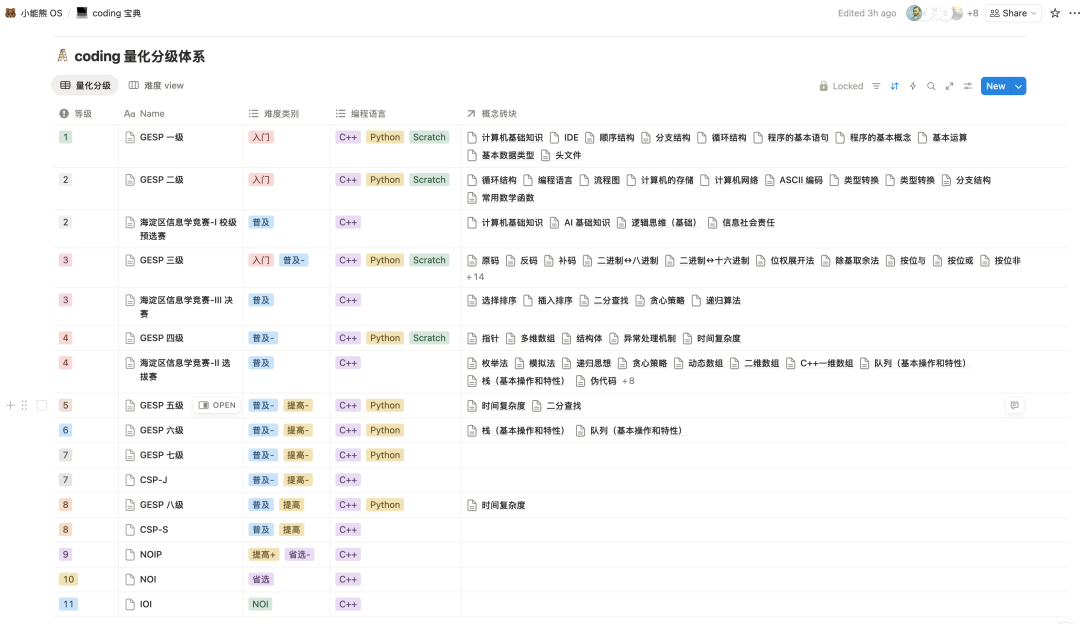Click the filter icon in the toolbar

[876, 86]
